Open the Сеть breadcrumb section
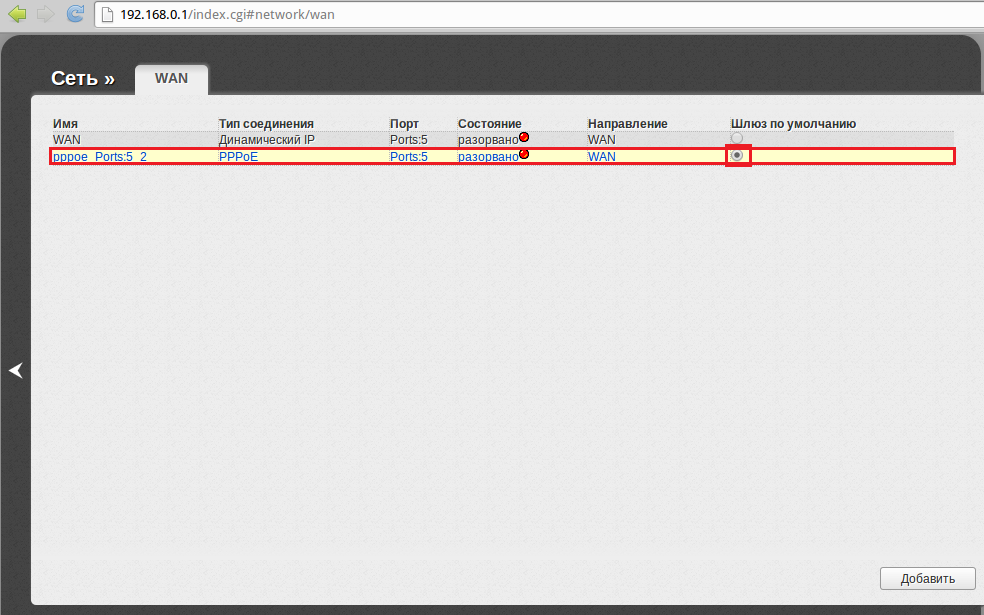The height and width of the screenshot is (615, 984). [x=82, y=78]
